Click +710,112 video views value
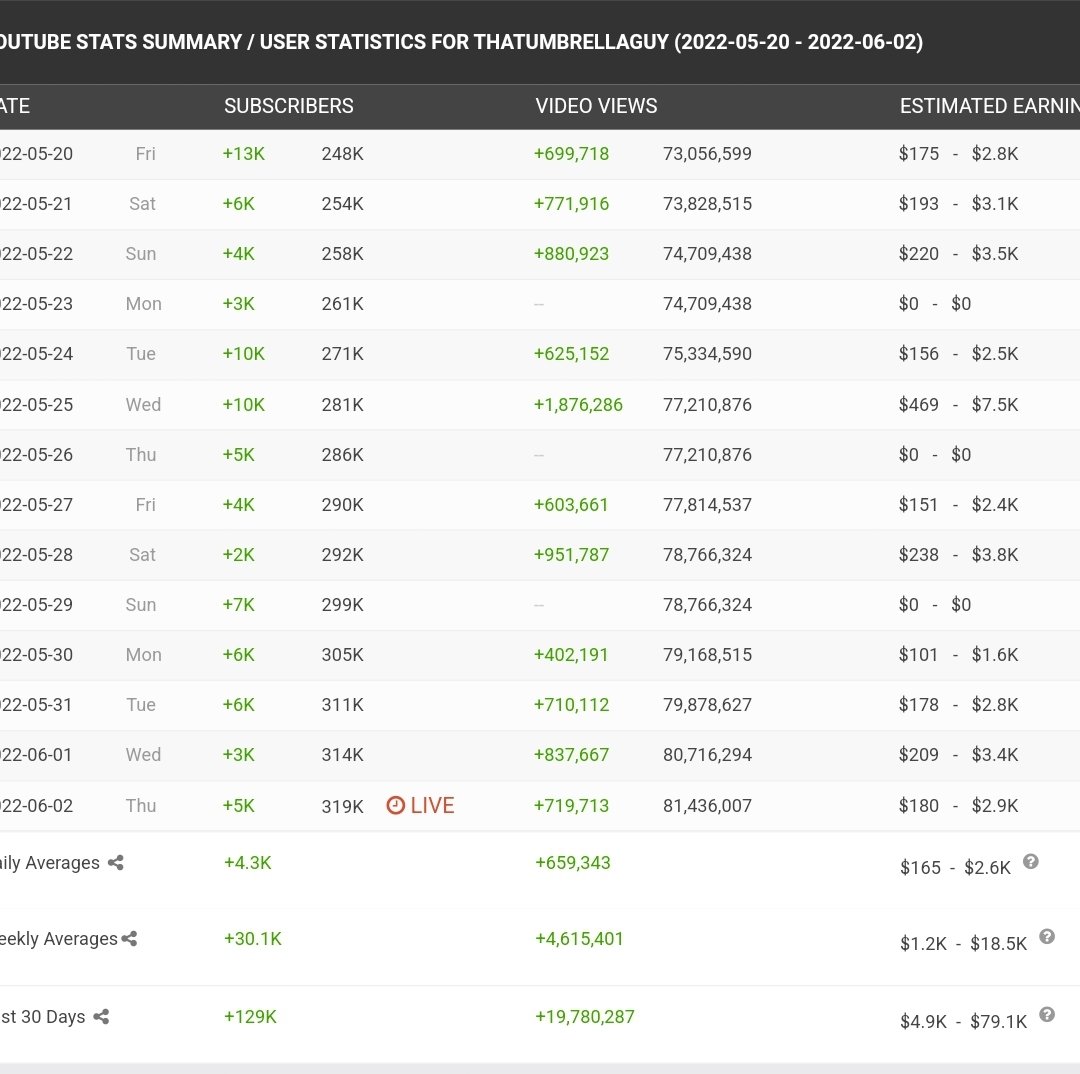1080x1074 pixels. (x=572, y=705)
